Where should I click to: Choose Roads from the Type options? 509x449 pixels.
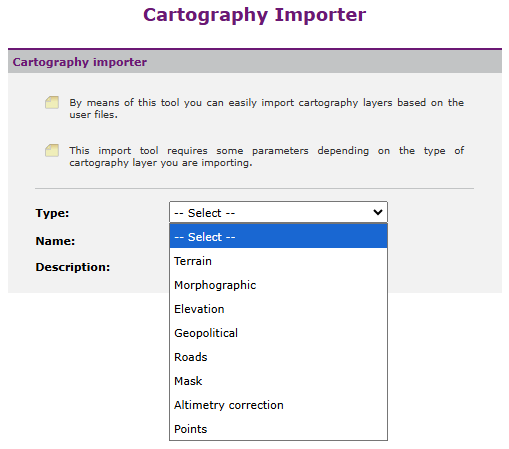(x=278, y=357)
